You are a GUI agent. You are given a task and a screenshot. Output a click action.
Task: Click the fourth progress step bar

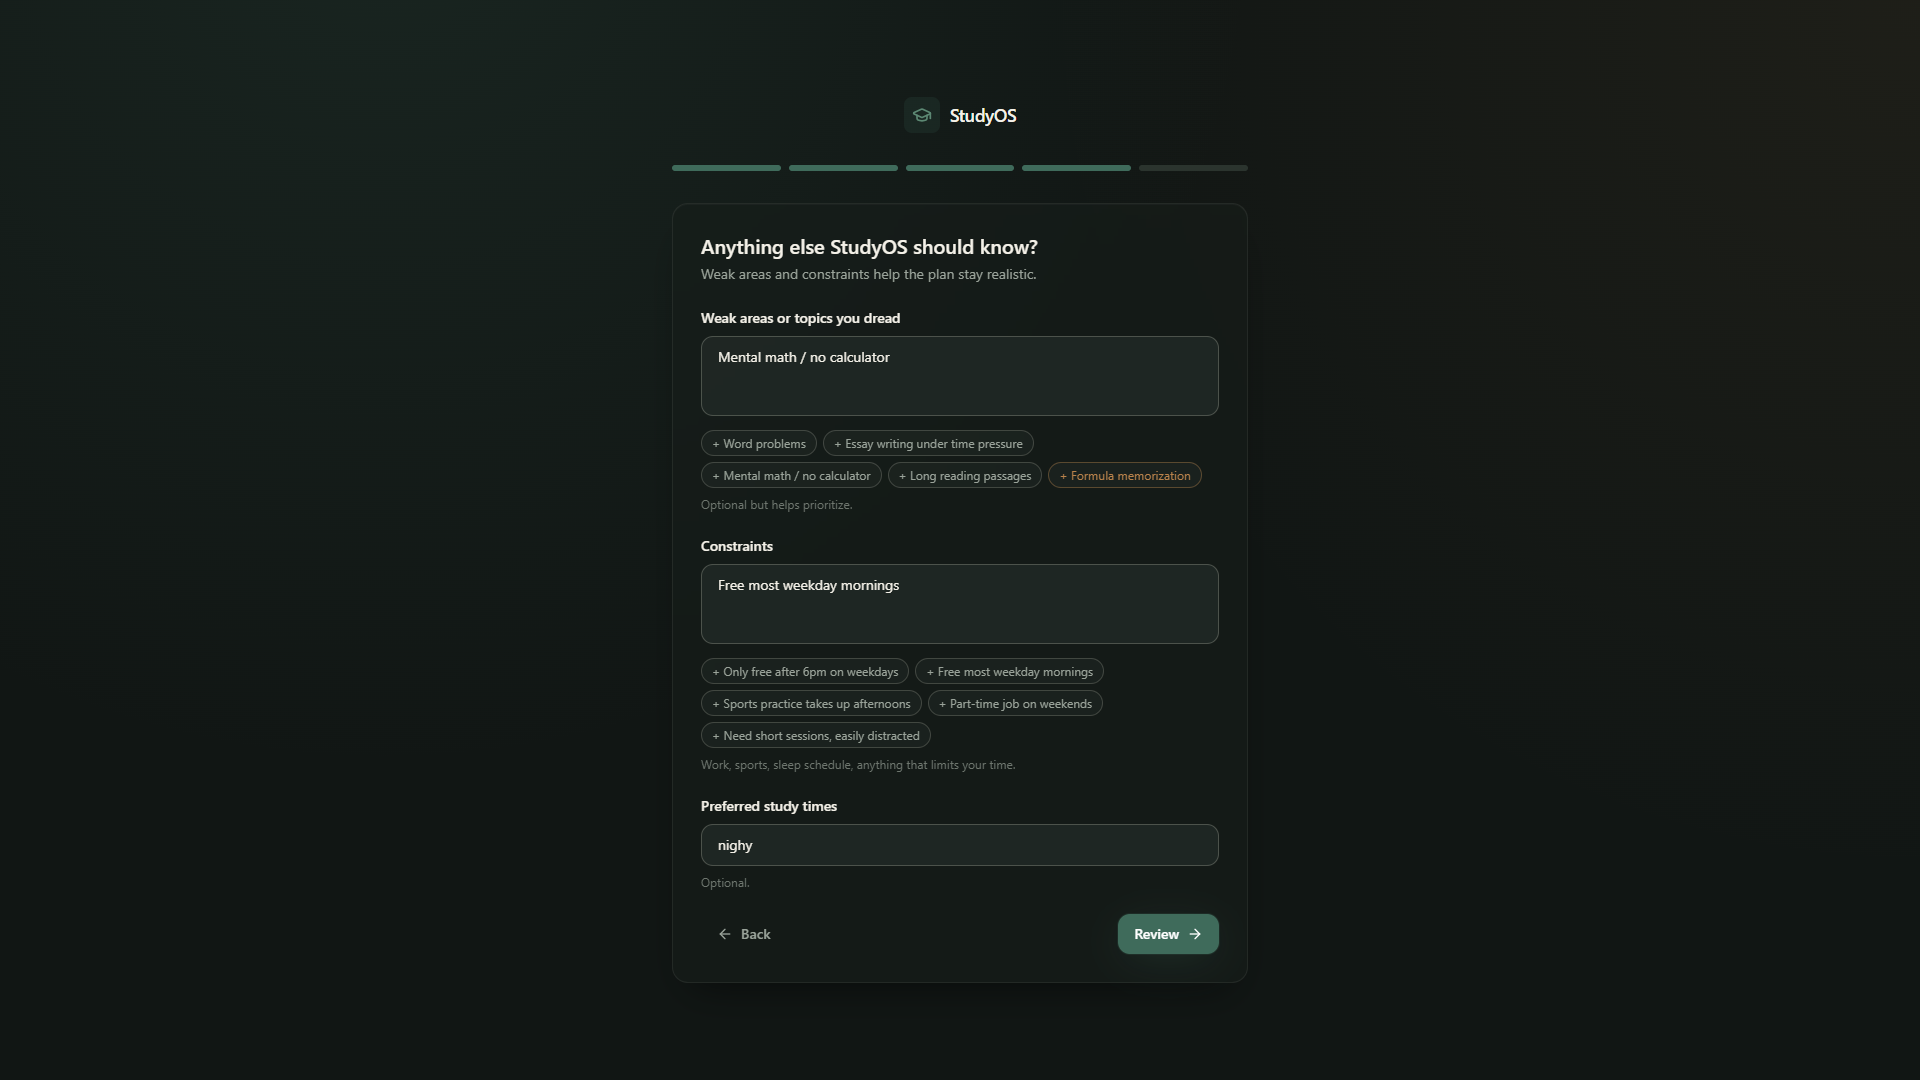1076,168
